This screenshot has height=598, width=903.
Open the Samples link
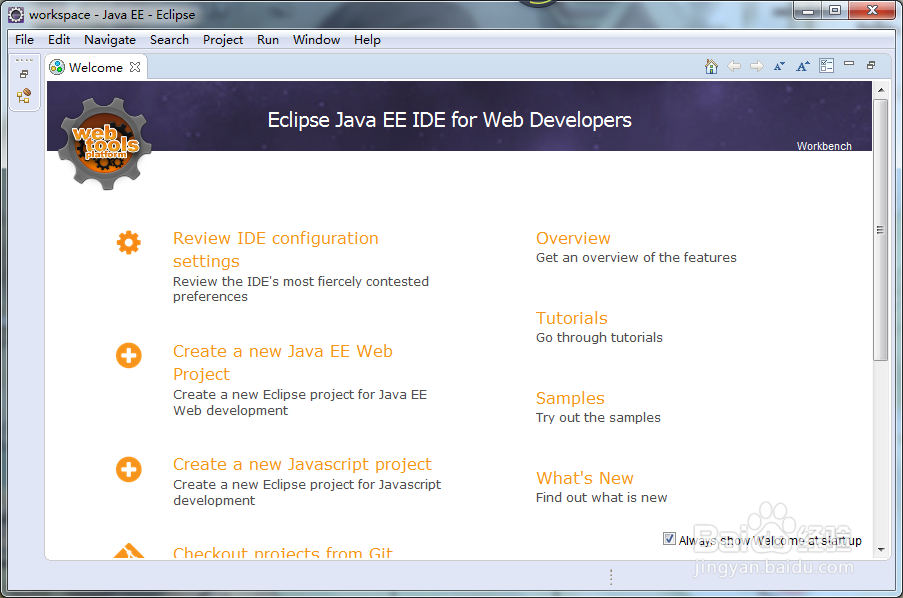point(570,398)
